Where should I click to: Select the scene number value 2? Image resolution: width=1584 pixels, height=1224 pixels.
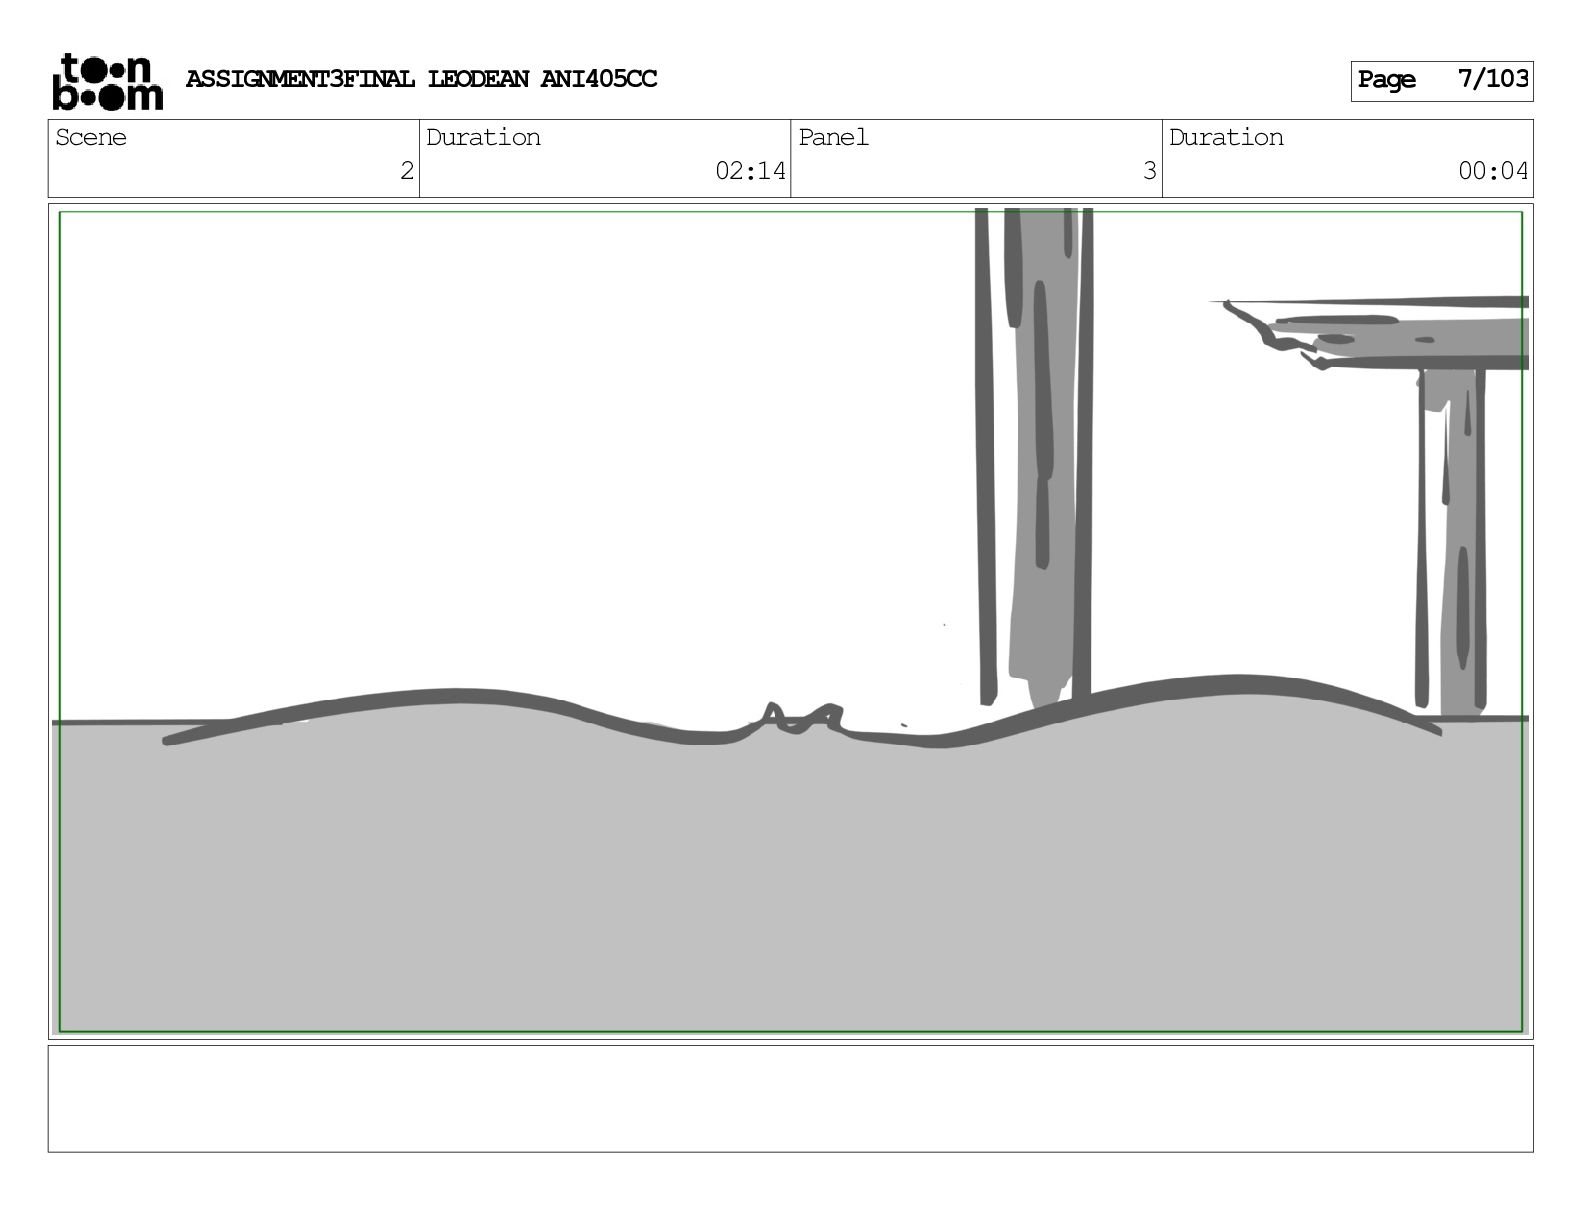[406, 171]
